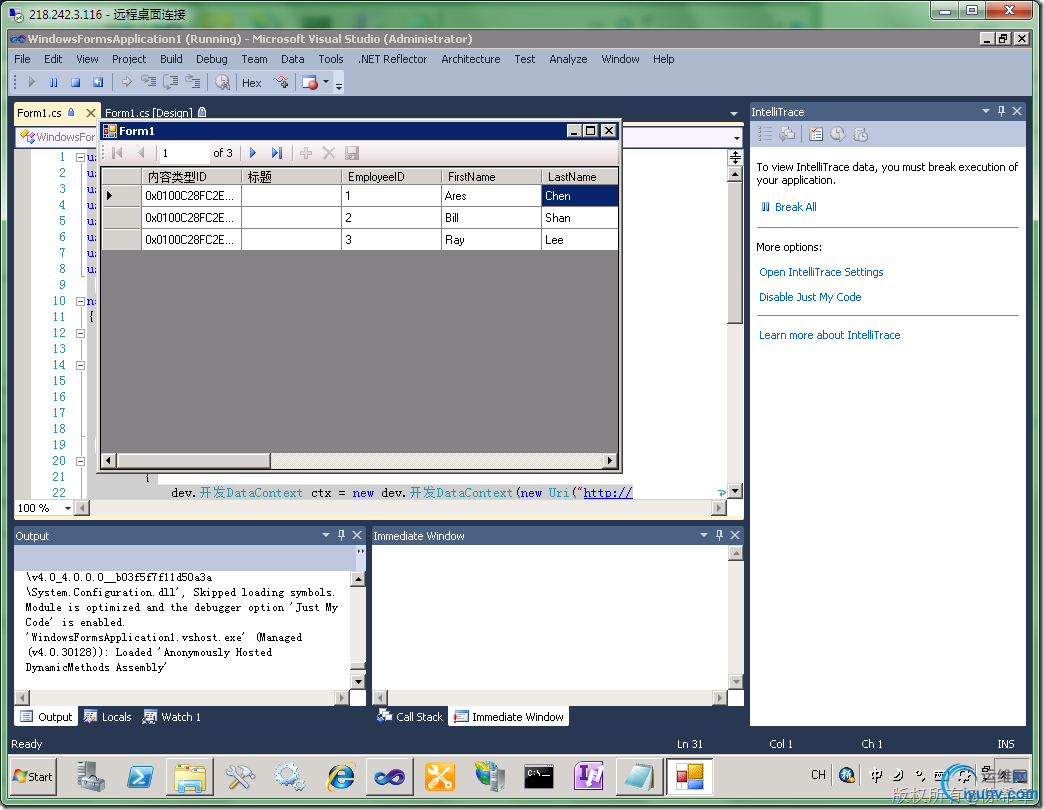This screenshot has height=810, width=1044.
Task: Open Internet Explorer from the taskbar
Action: [340, 777]
